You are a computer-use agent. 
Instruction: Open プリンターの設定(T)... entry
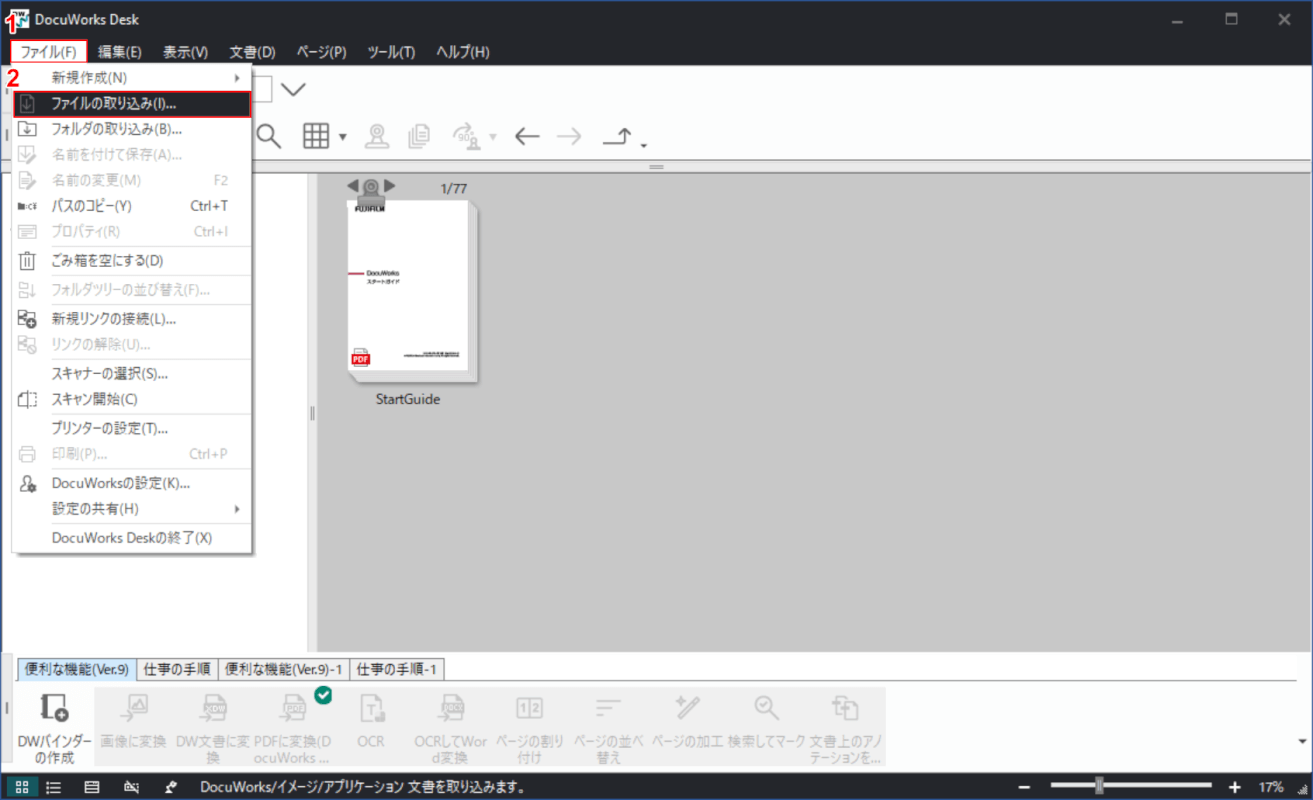[x=132, y=428]
